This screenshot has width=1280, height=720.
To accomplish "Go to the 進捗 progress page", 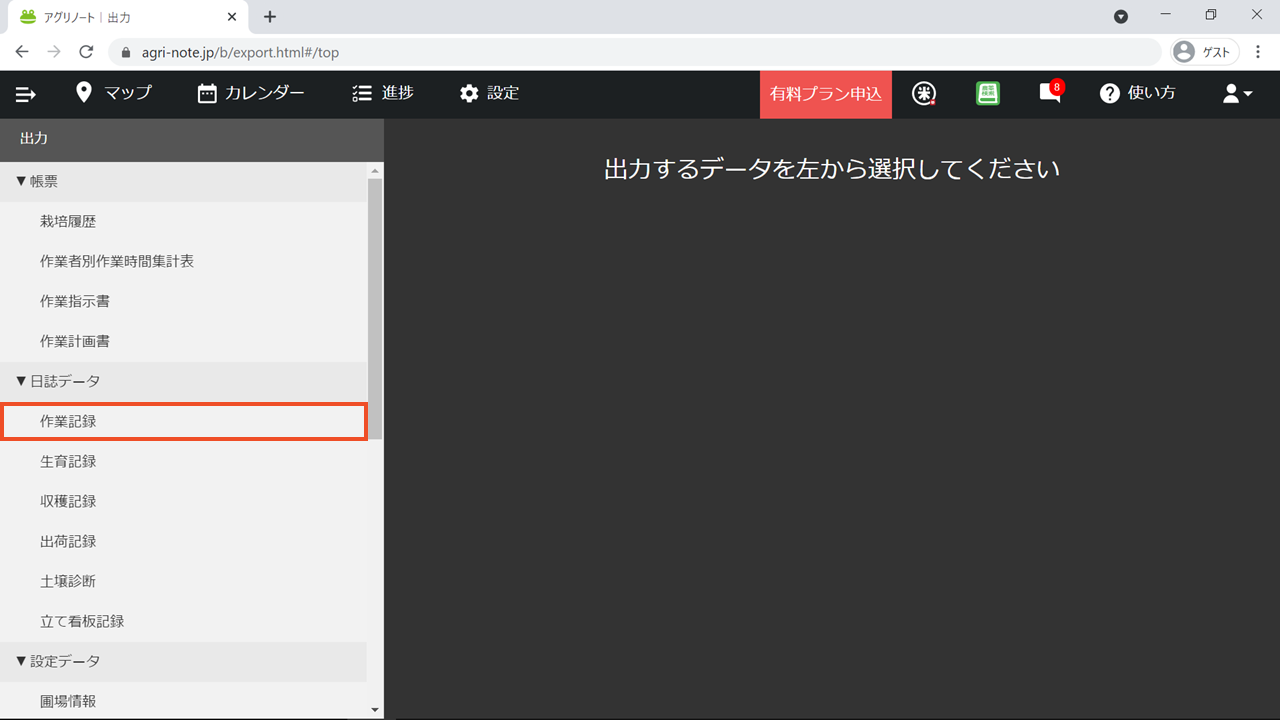I will (x=383, y=93).
